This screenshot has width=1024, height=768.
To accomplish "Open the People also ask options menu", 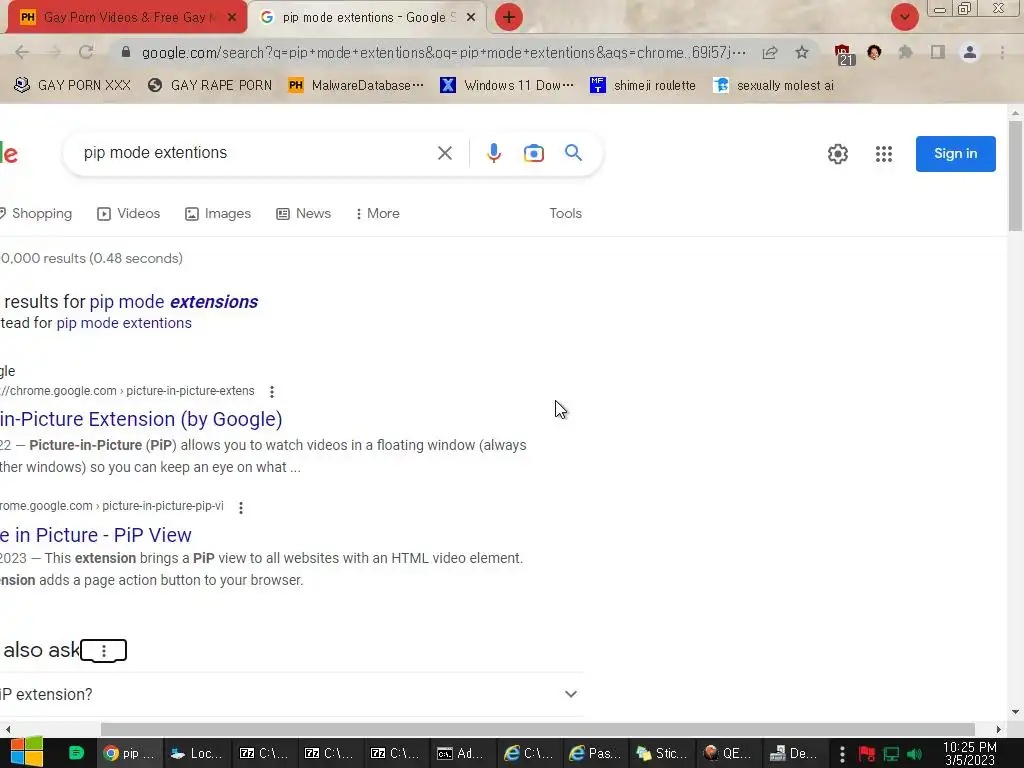I will point(104,650).
